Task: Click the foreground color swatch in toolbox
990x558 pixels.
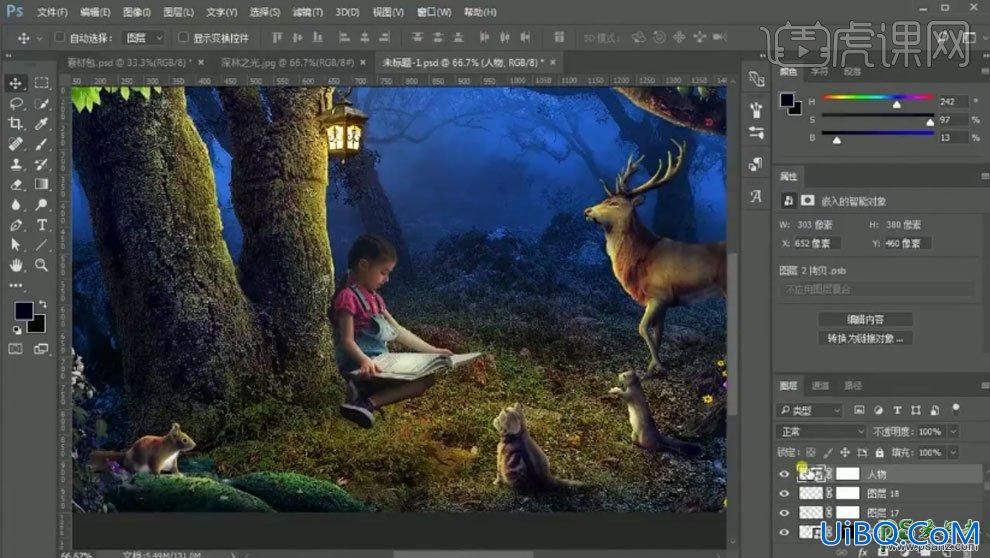Action: coord(24,311)
